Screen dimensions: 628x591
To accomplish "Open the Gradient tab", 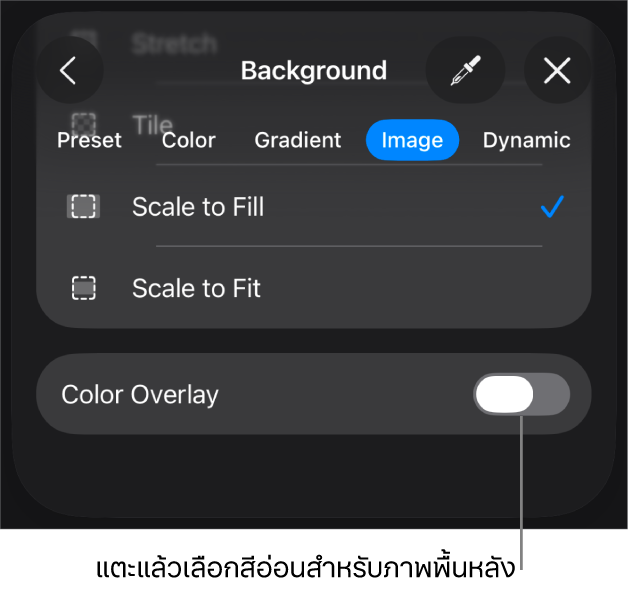I will pos(298,140).
